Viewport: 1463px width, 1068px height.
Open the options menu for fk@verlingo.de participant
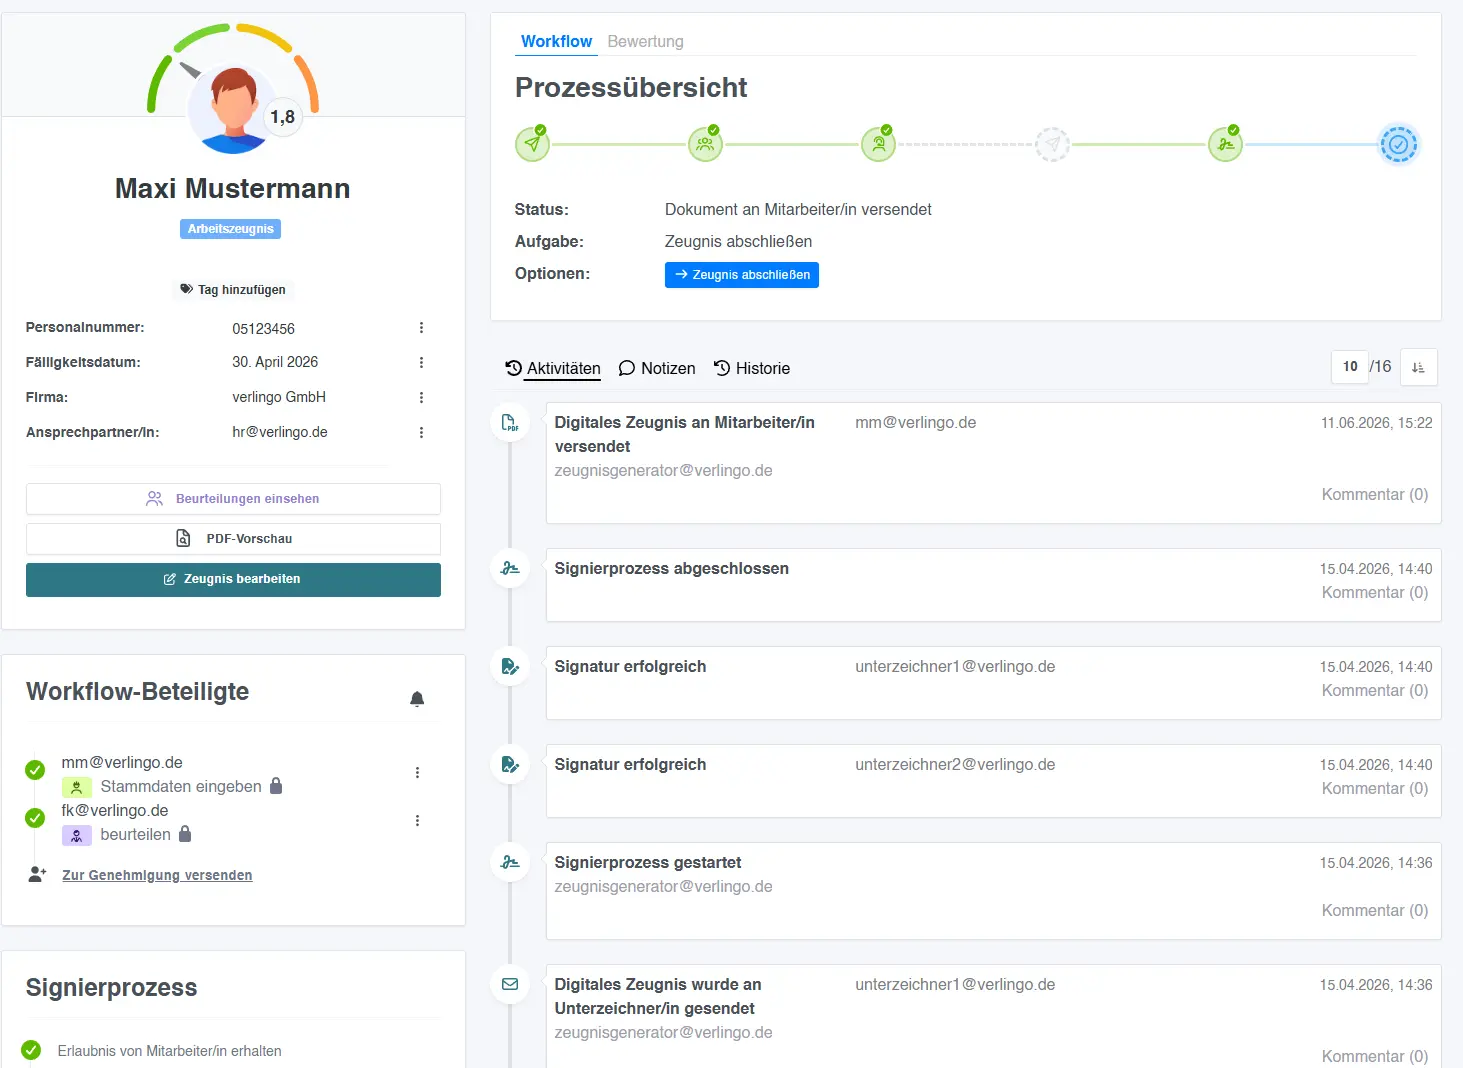(417, 821)
